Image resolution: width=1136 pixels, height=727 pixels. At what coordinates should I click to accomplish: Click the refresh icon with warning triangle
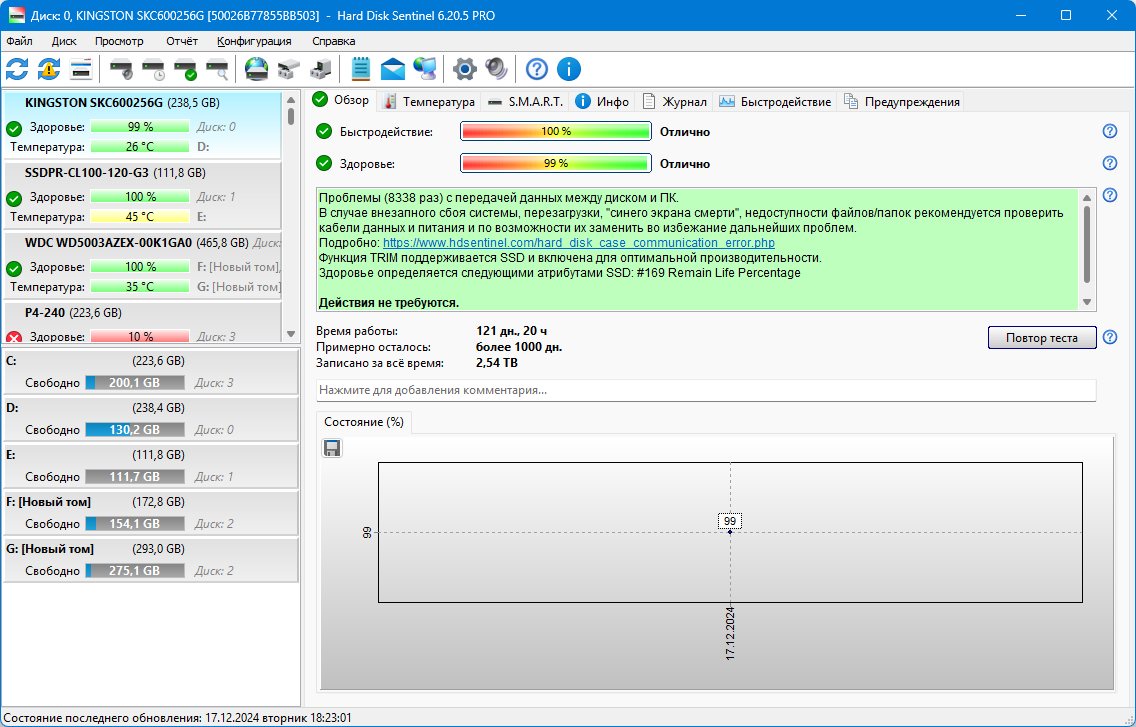click(x=49, y=70)
